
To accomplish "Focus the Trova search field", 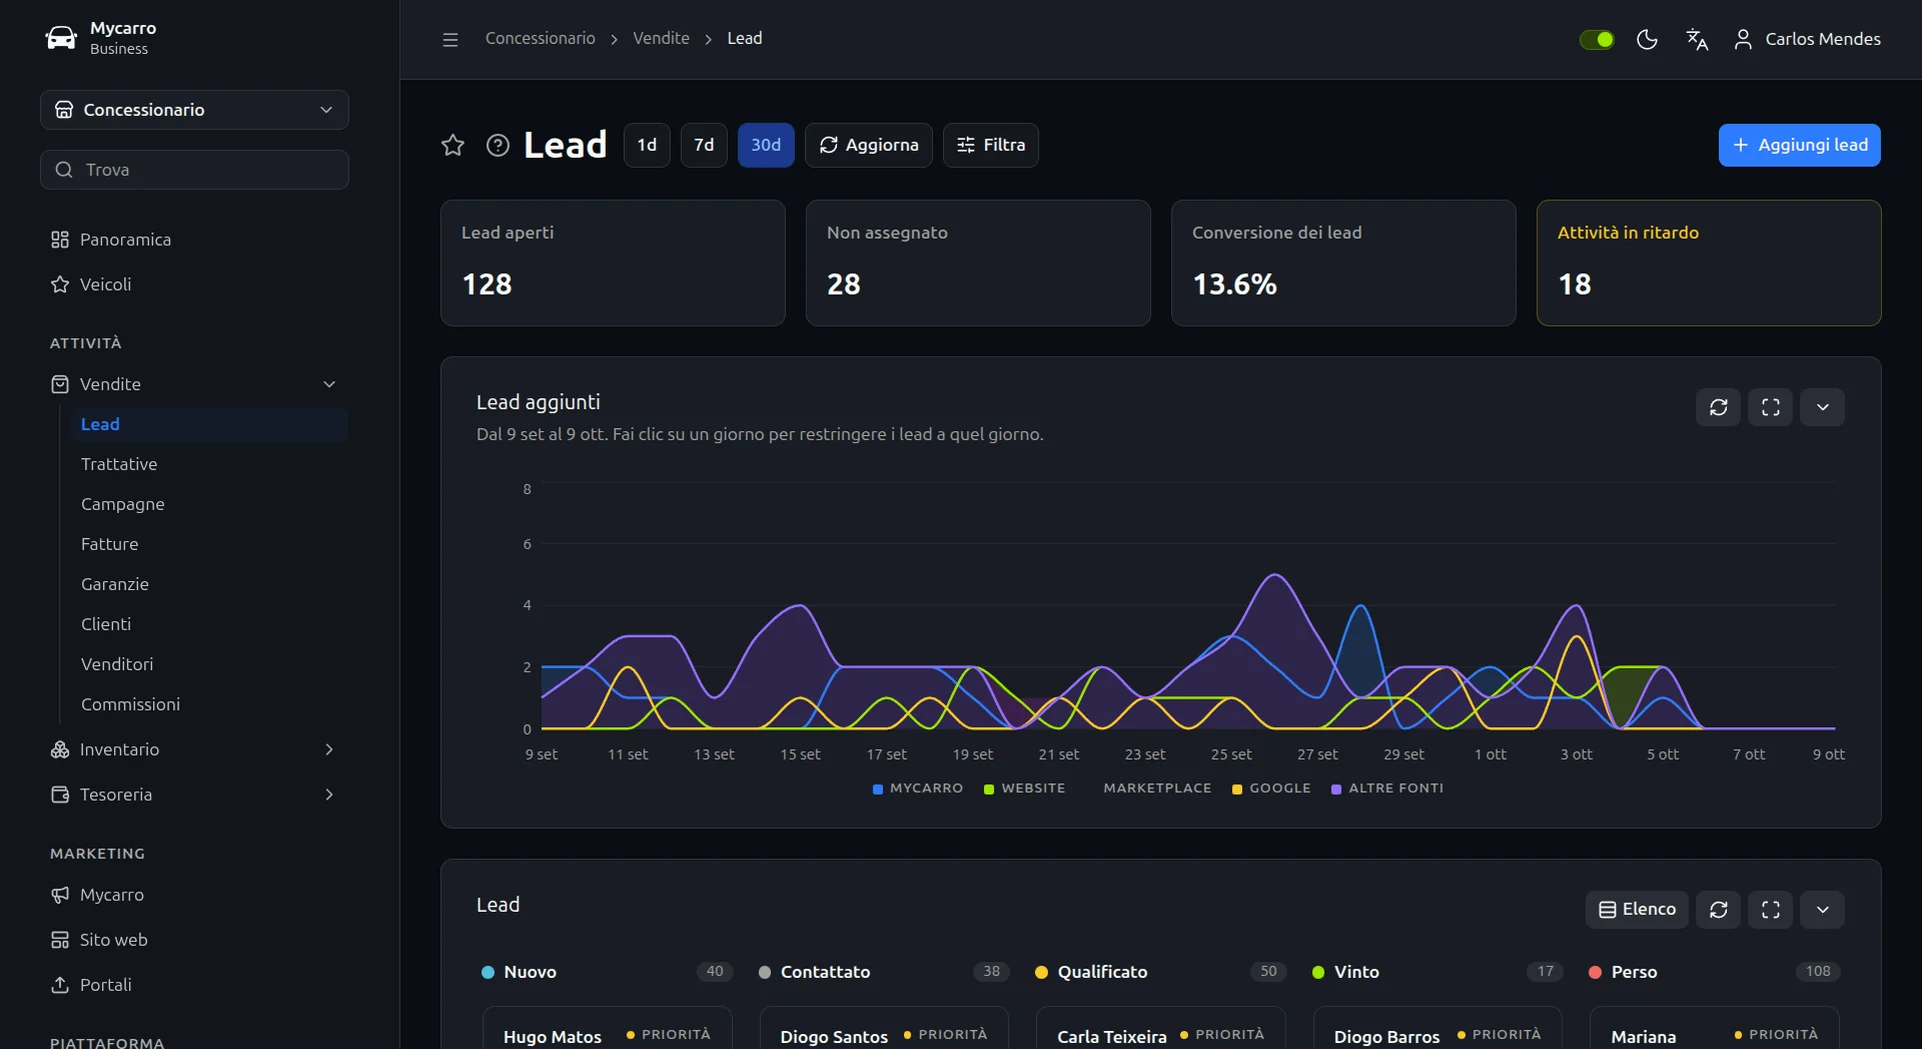I will [x=194, y=170].
